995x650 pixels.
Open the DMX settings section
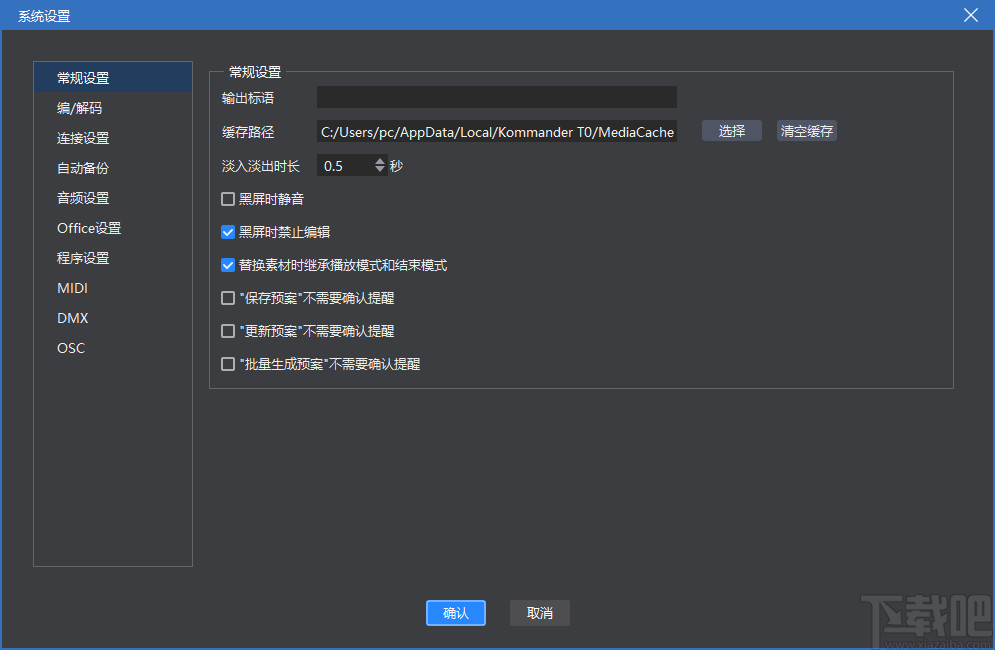point(72,317)
